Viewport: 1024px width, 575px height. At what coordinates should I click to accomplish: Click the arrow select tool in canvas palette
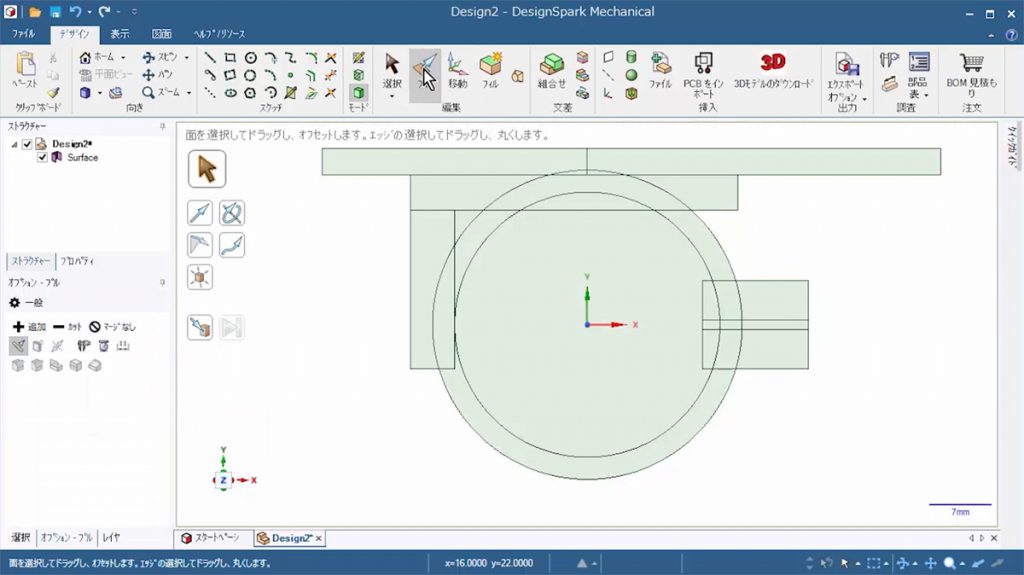click(207, 169)
